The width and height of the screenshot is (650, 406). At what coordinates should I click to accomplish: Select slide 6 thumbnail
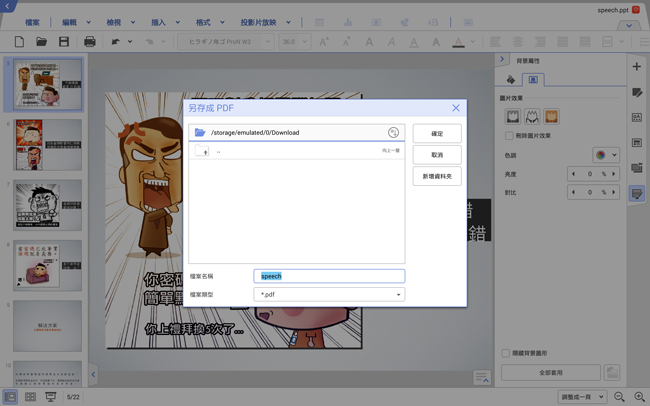point(47,145)
